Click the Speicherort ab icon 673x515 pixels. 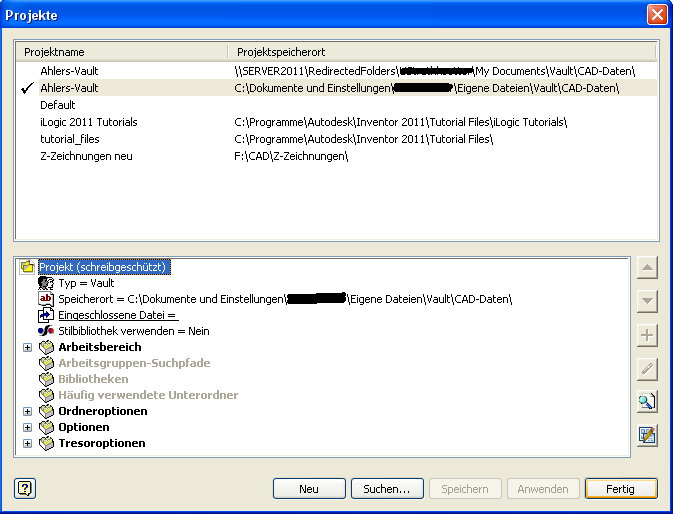[x=46, y=299]
